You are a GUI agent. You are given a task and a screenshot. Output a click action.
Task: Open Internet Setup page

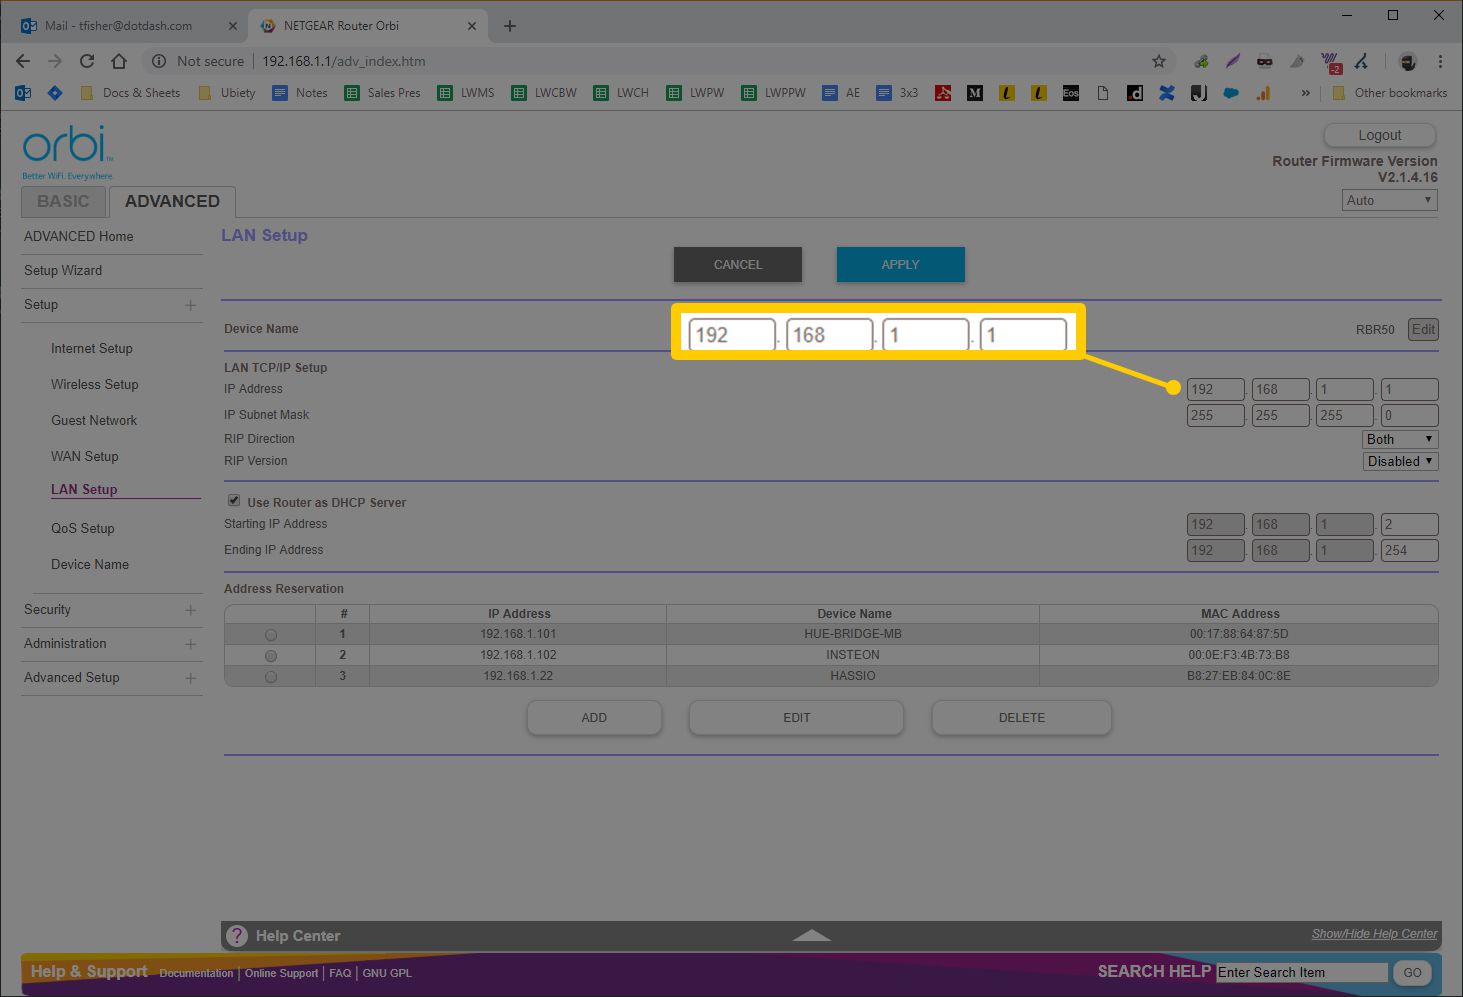(x=92, y=348)
